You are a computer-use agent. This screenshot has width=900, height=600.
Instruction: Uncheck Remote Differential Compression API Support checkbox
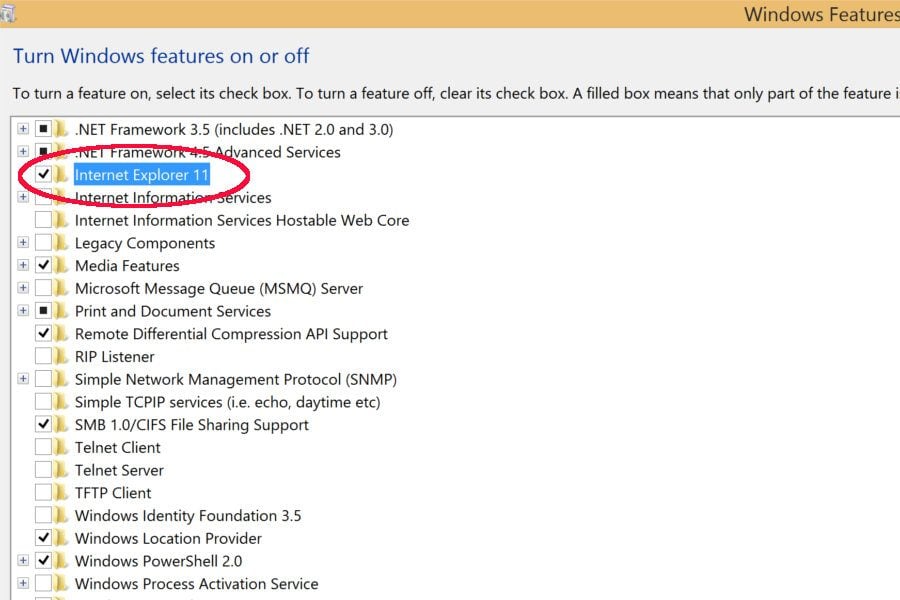[x=44, y=333]
